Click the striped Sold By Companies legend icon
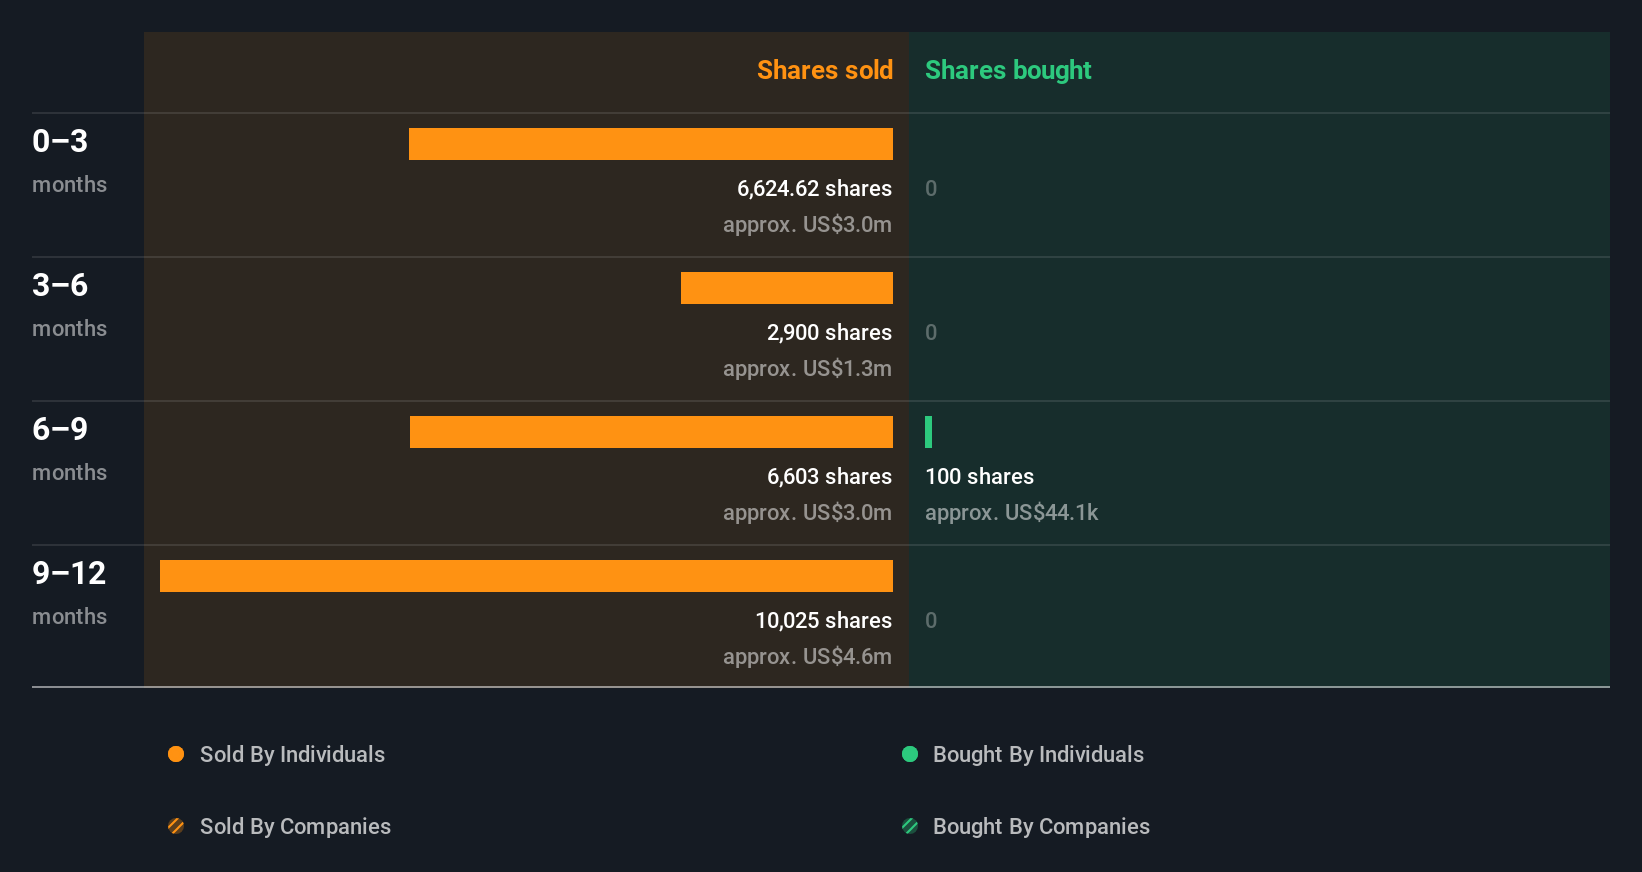Image resolution: width=1642 pixels, height=872 pixels. 176,826
